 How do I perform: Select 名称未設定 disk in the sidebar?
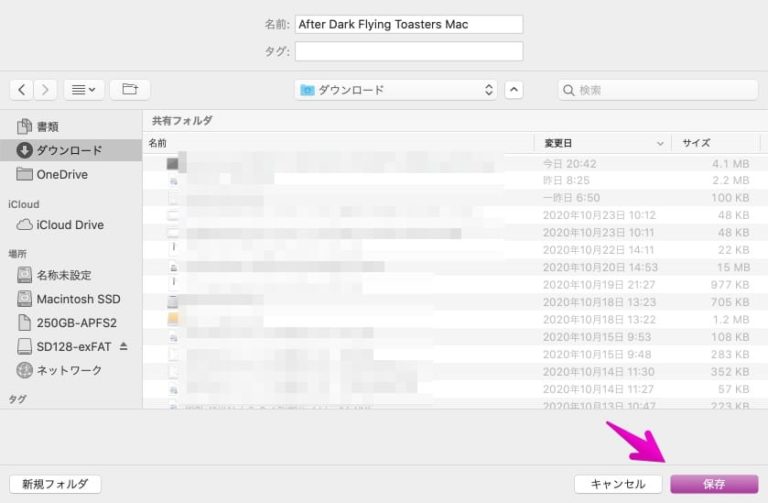click(x=71, y=275)
